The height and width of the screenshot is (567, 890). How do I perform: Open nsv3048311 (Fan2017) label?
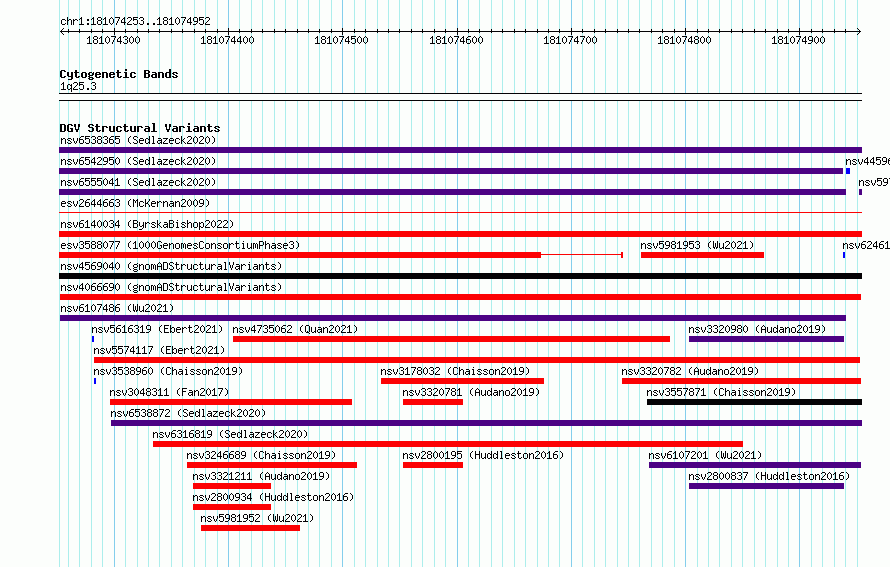(x=169, y=392)
